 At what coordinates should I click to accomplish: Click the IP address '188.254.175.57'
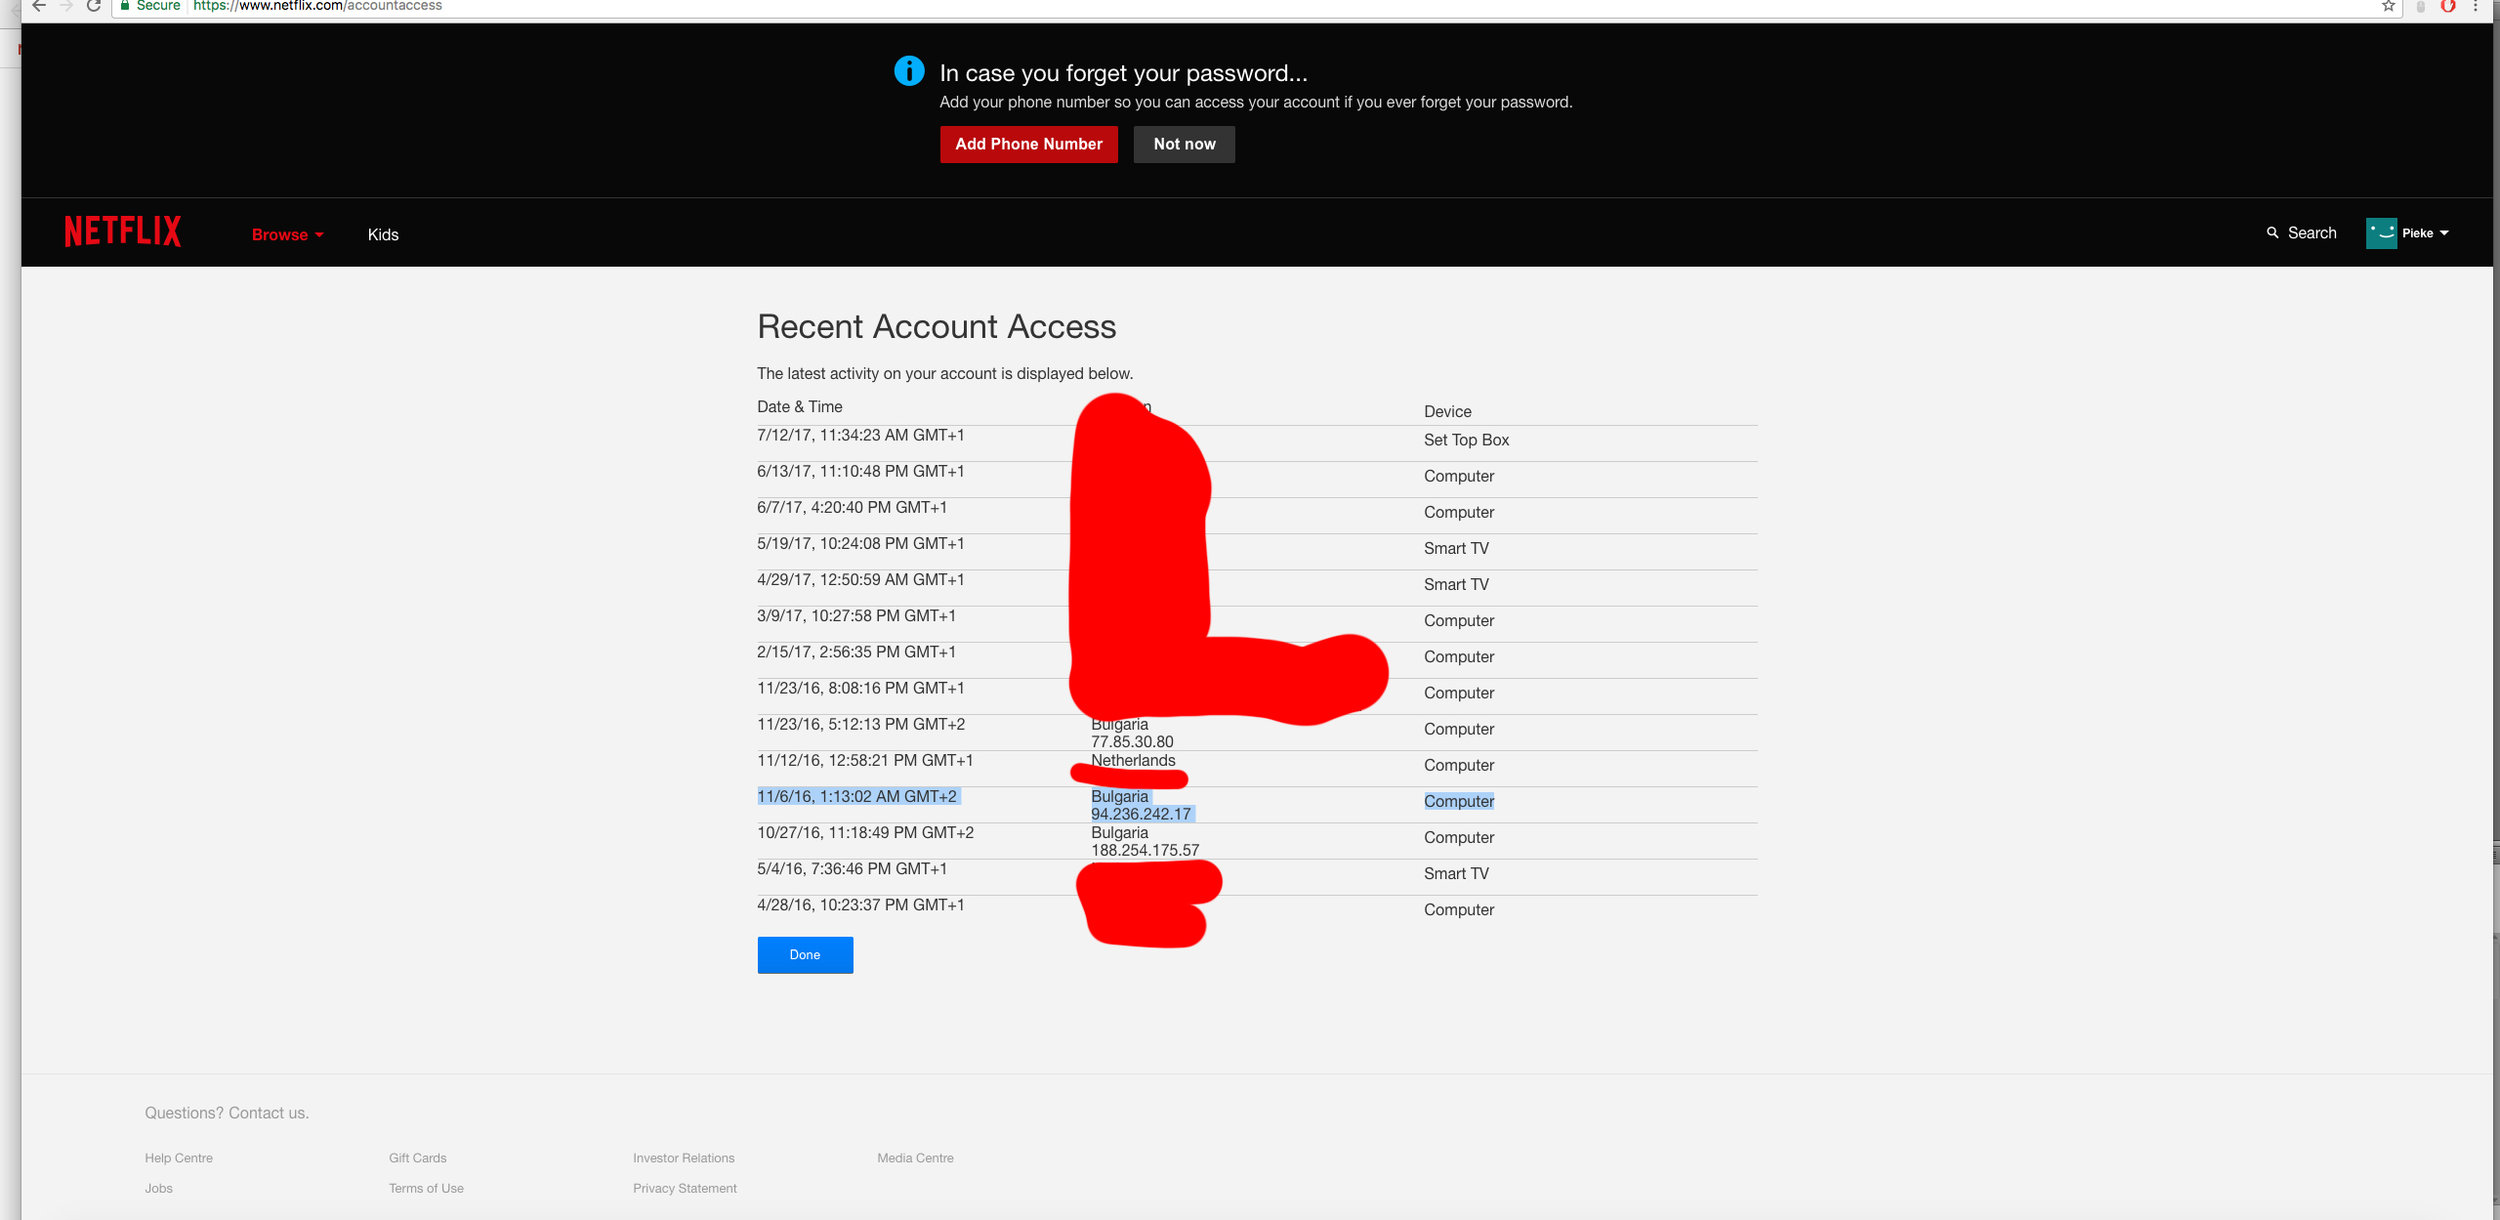coord(1145,850)
